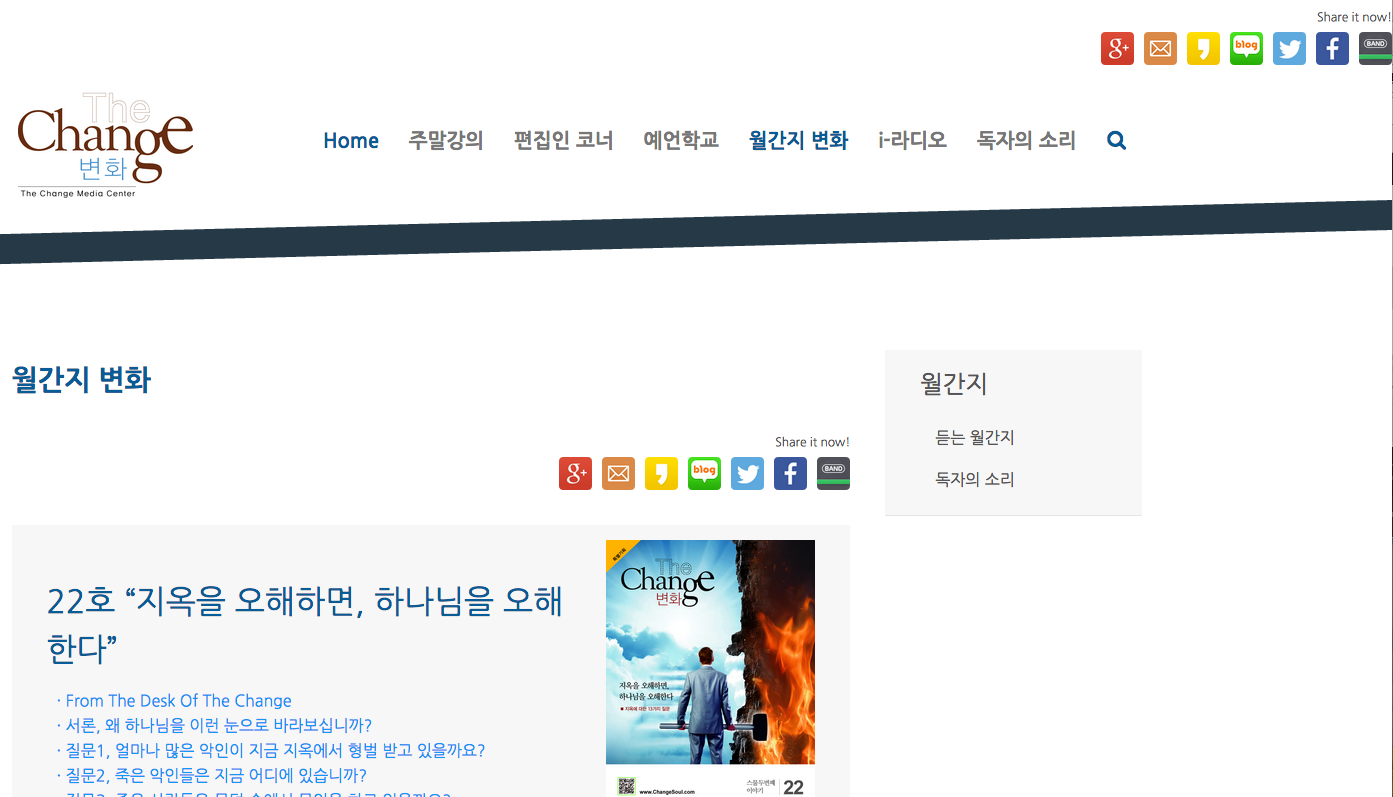Open article 22호 지옥을 오해하면 title
1393x797 pixels.
305,625
